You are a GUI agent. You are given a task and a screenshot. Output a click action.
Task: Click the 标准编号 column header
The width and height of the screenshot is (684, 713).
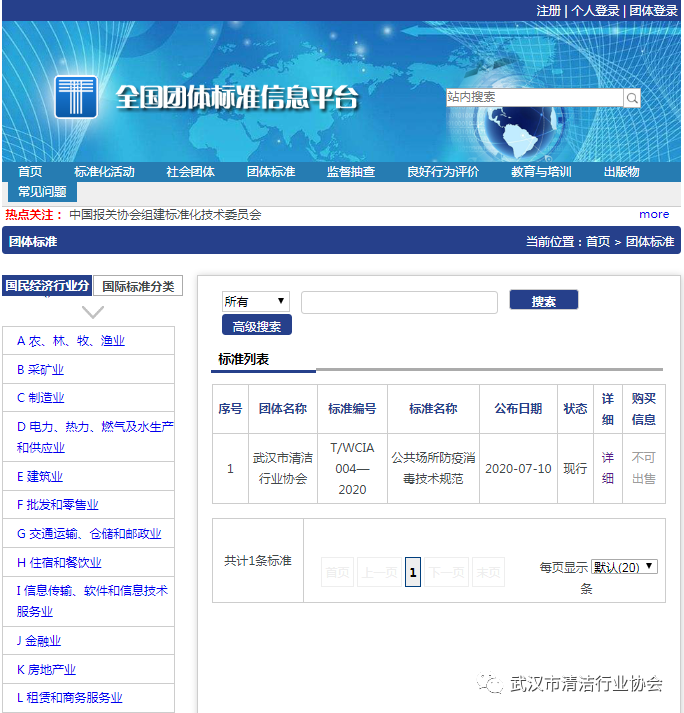pos(352,408)
